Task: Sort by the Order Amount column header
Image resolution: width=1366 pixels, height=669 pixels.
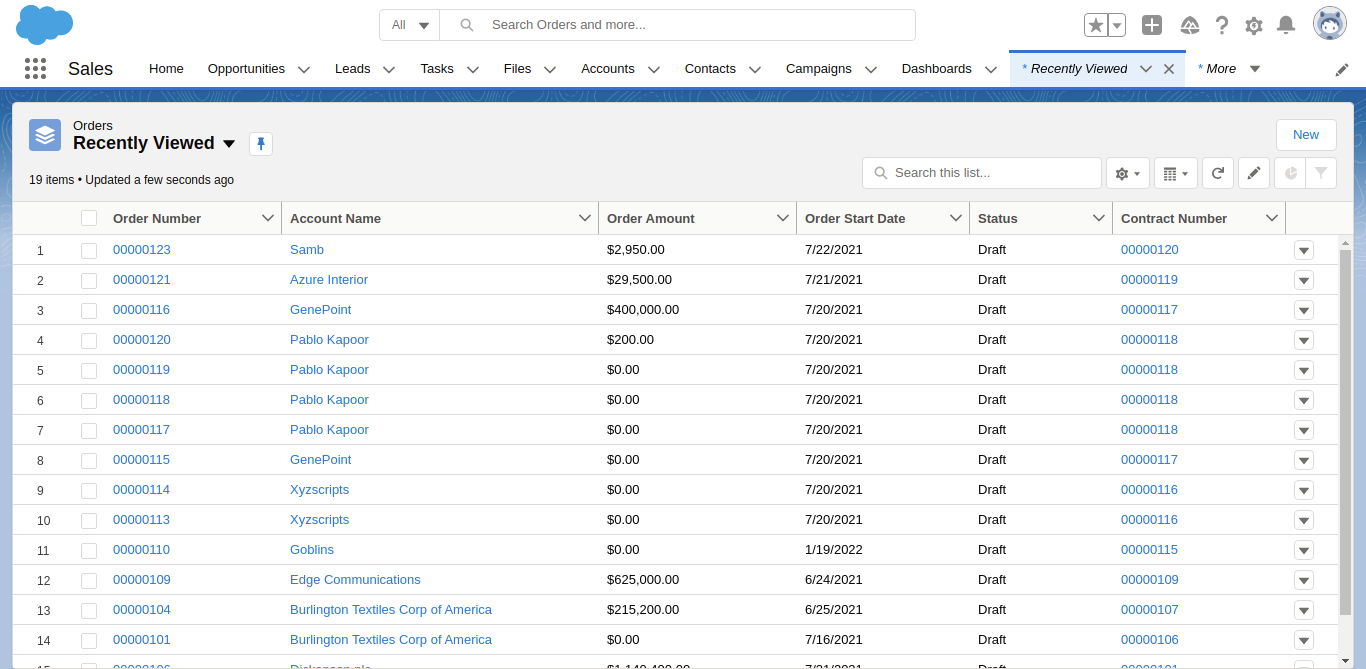Action: tap(651, 218)
